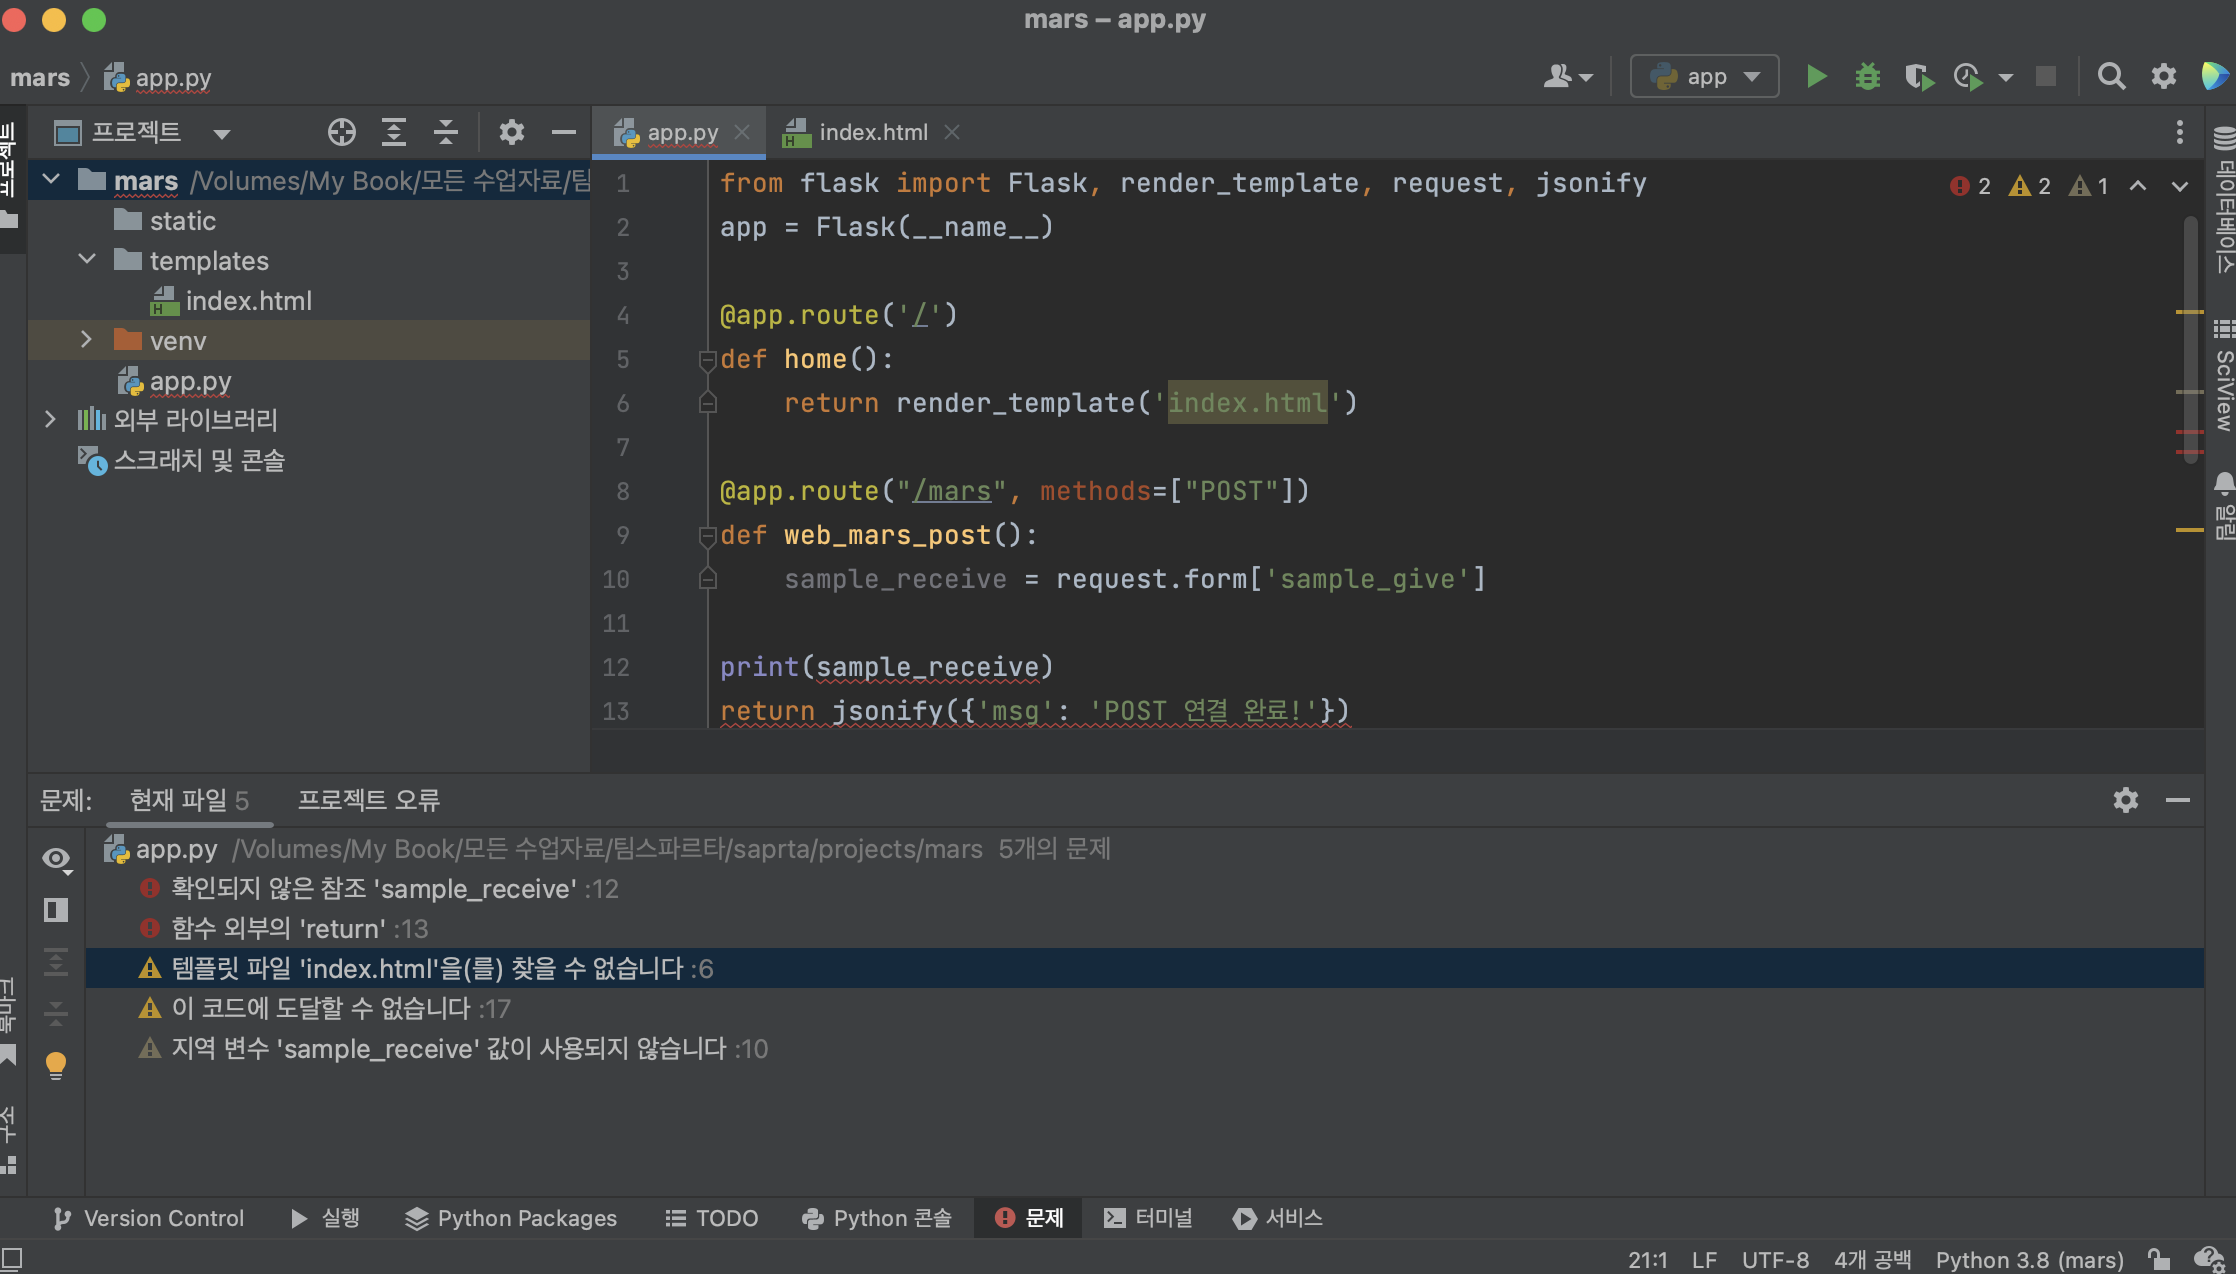Toggle the Version Control tool window
Image resolution: width=2236 pixels, height=1274 pixels.
click(x=148, y=1218)
